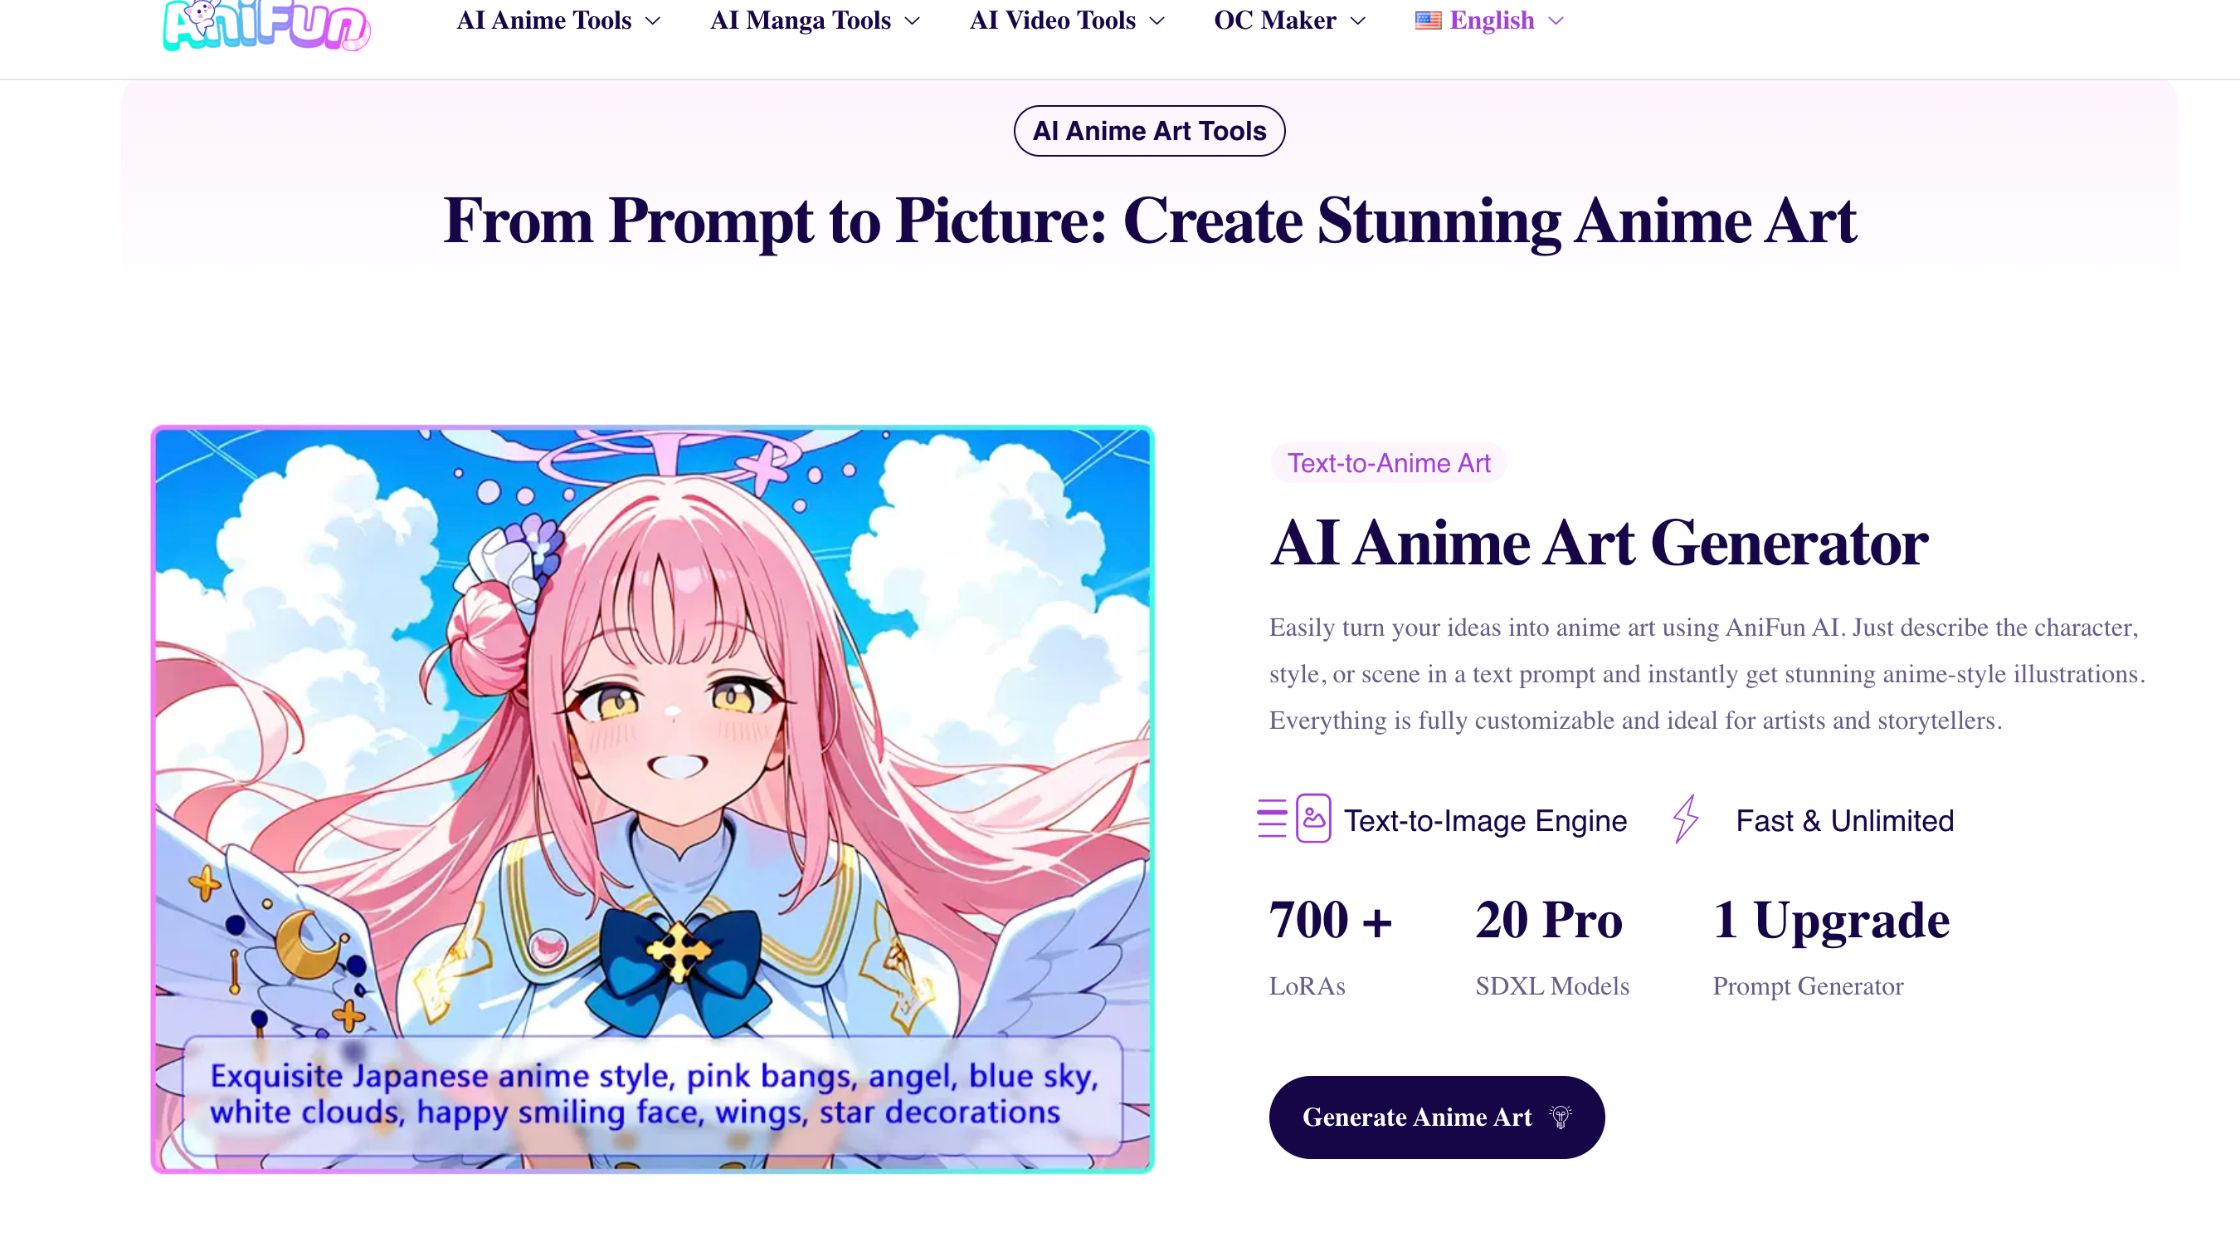Open the OC Maker menu
The height and width of the screenshot is (1260, 2240).
point(1275,20)
